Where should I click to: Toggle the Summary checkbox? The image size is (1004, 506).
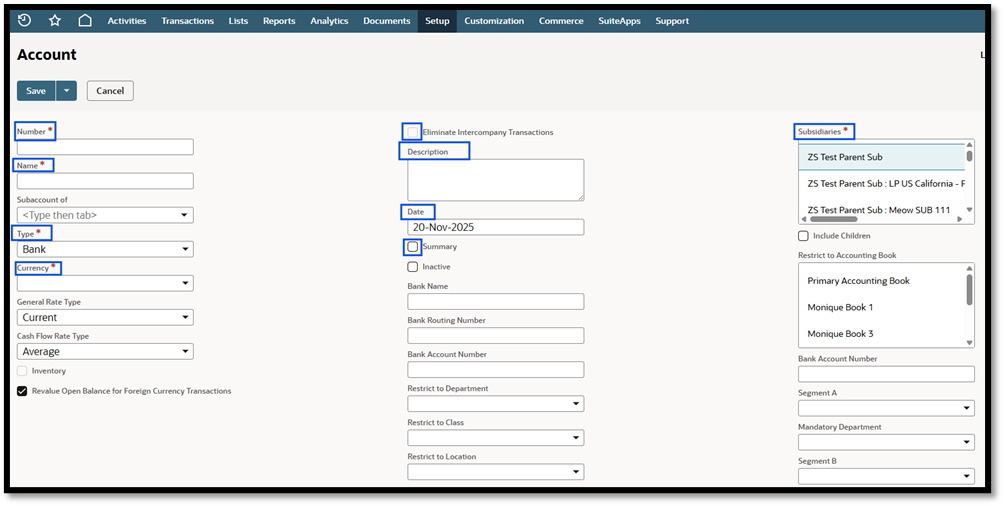click(x=413, y=247)
